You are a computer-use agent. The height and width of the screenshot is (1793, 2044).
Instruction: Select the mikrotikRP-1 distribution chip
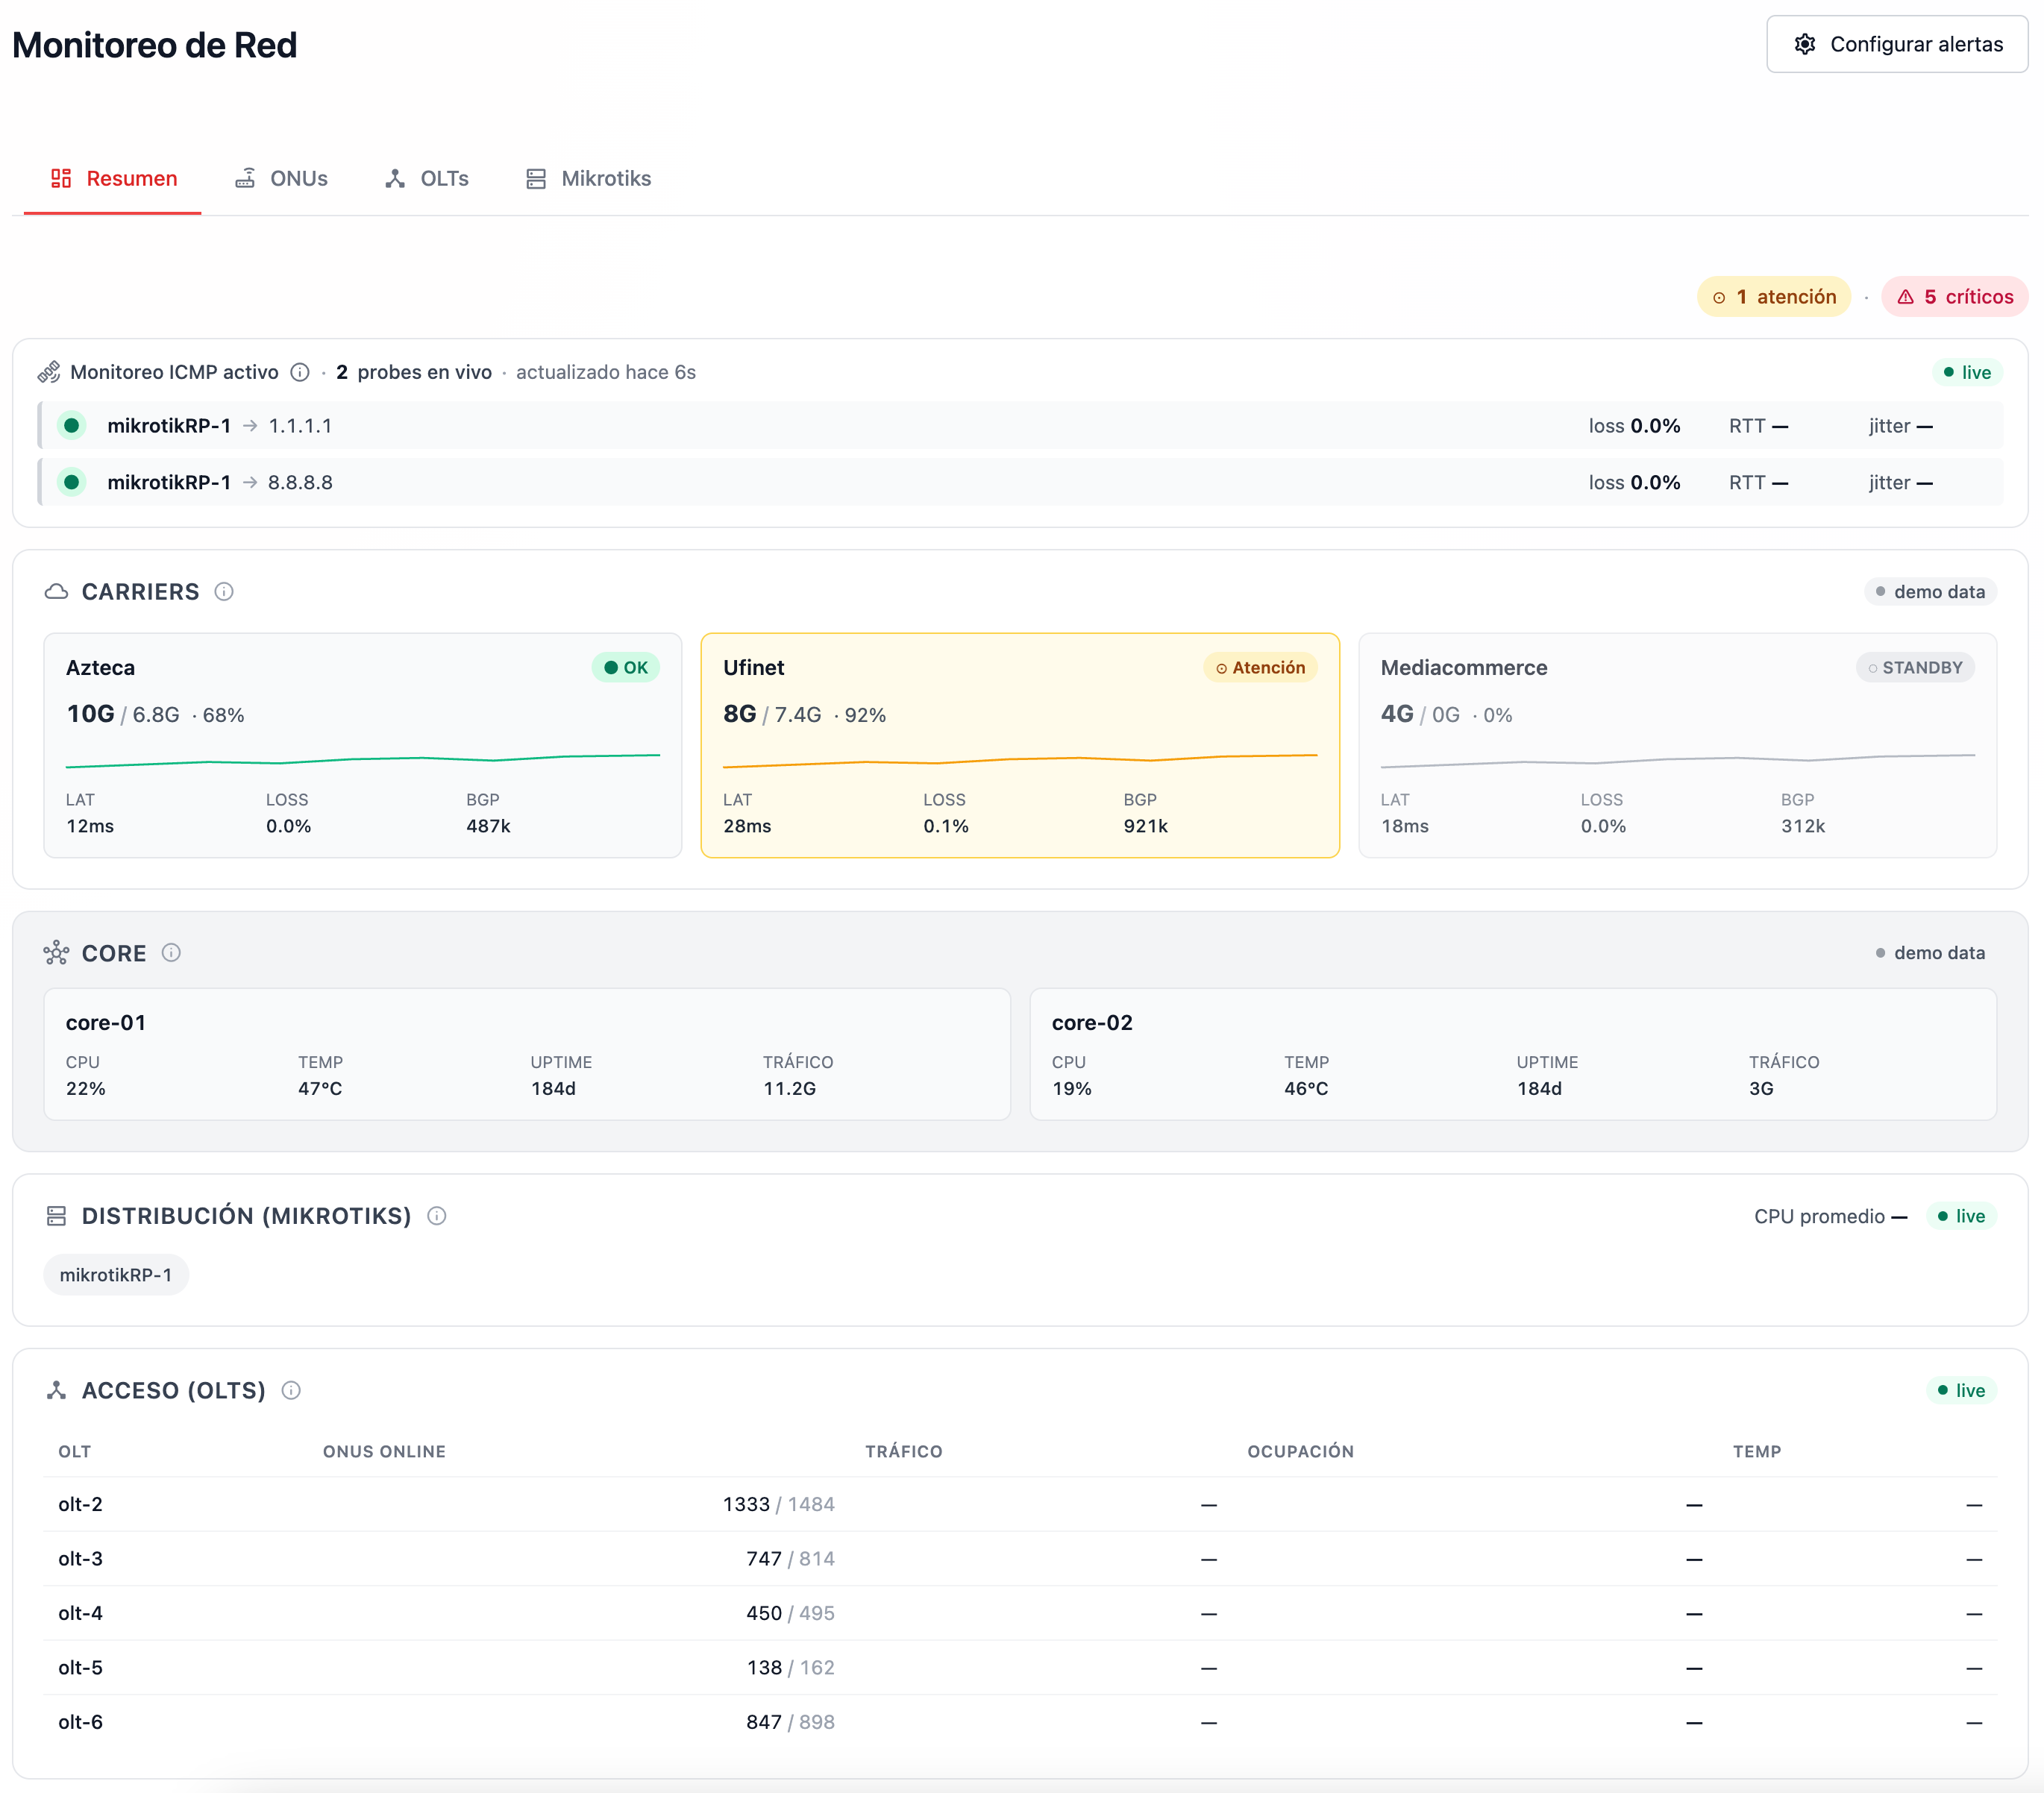coord(116,1274)
